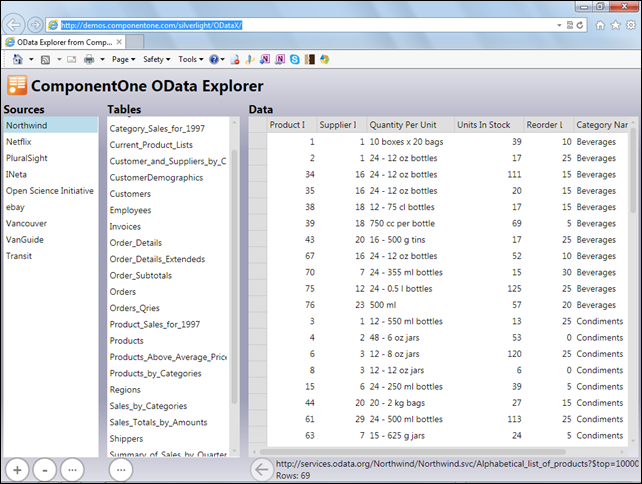Click the Sources more options ellipsis button
642x484 pixels.
(x=72, y=470)
